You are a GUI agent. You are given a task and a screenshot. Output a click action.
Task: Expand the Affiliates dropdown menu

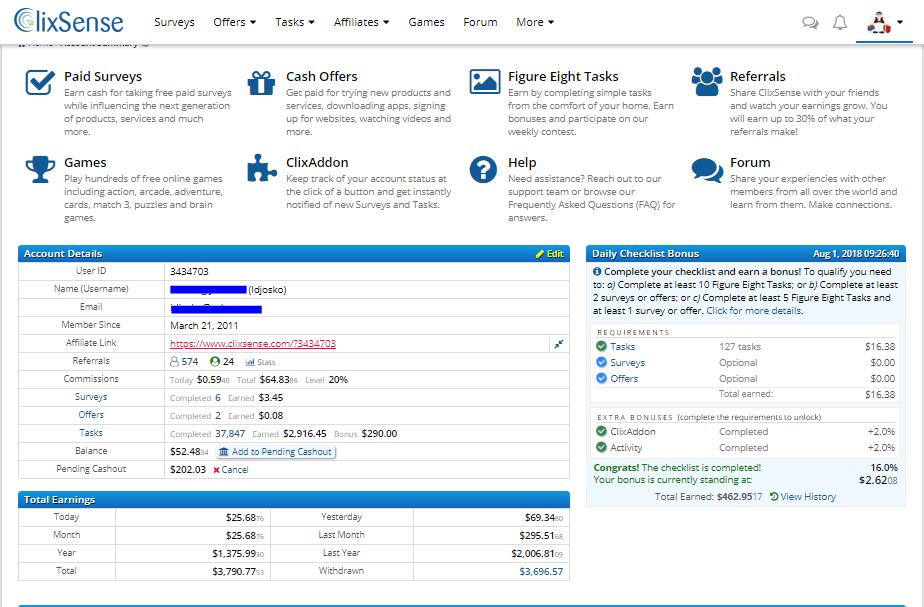point(361,22)
